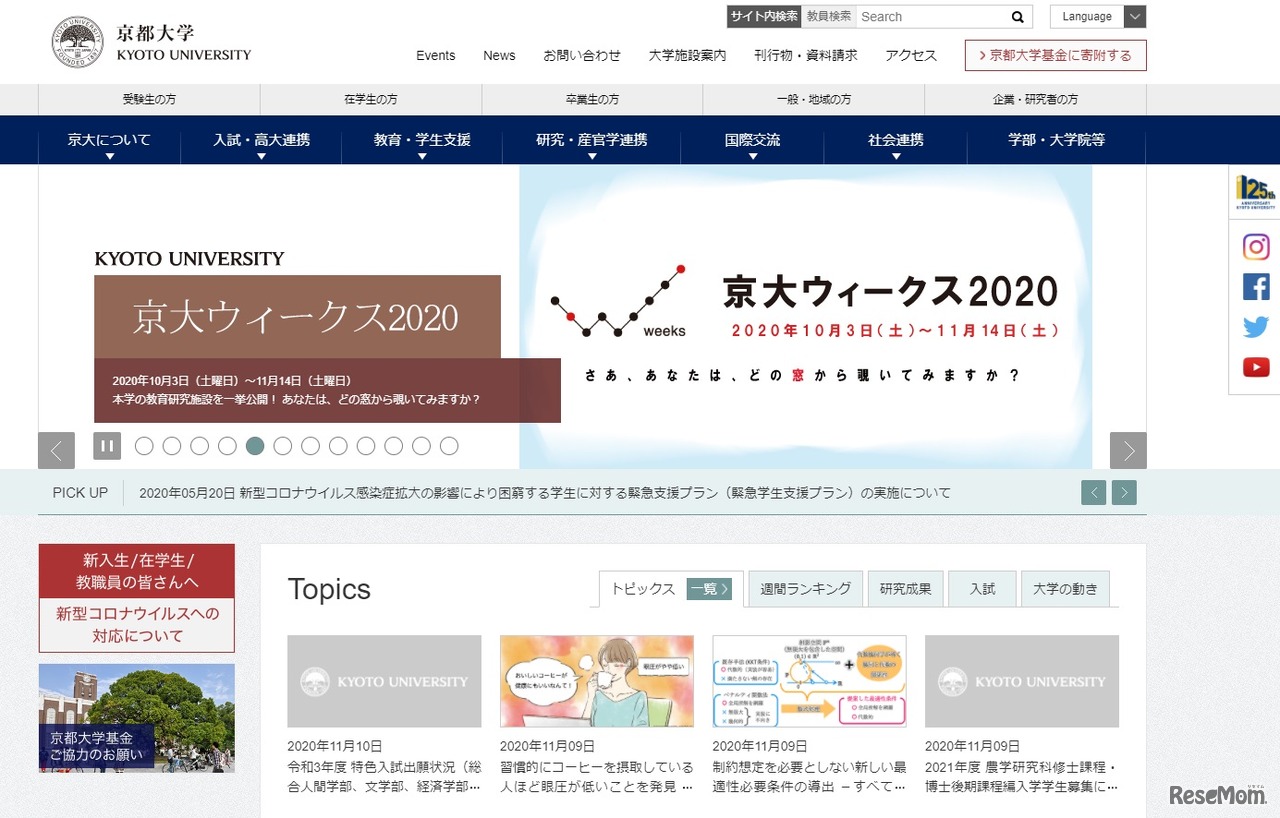Select the 研究成果 tab
The height and width of the screenshot is (818, 1280).
point(905,589)
